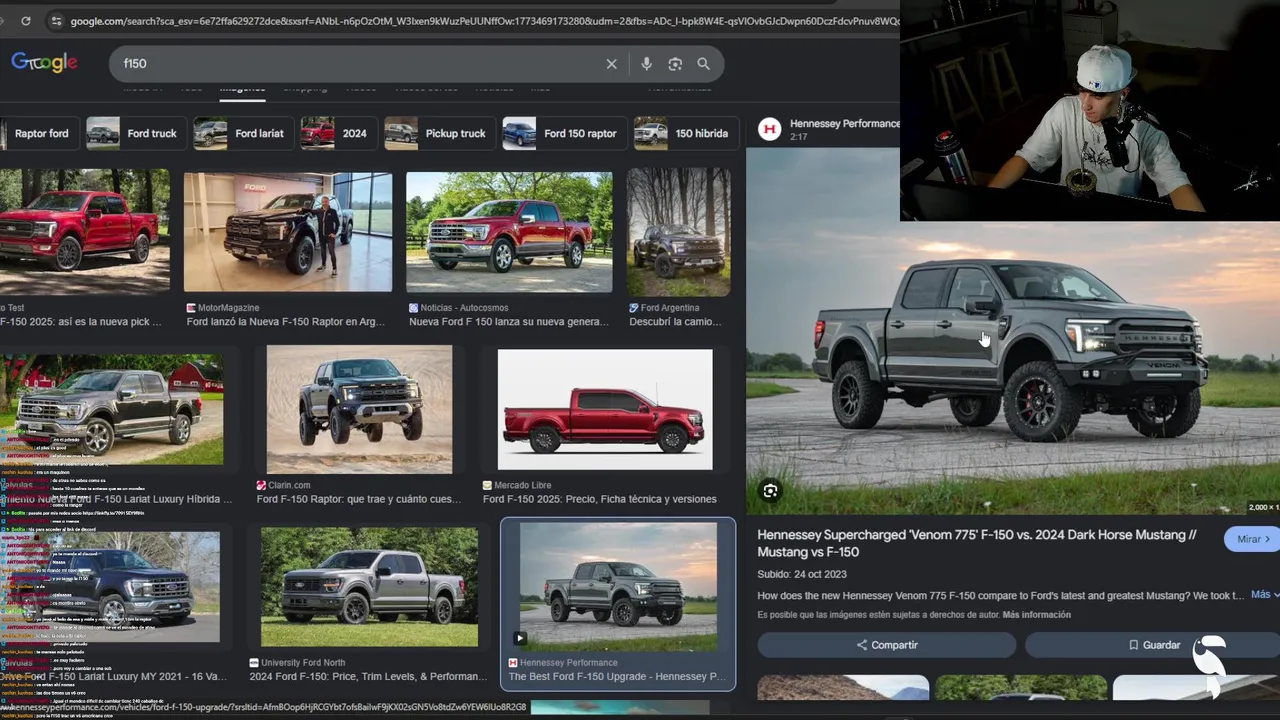The image size is (1280, 720).
Task: Open selected Hennessey Performance thumbnail
Action: pos(618,587)
